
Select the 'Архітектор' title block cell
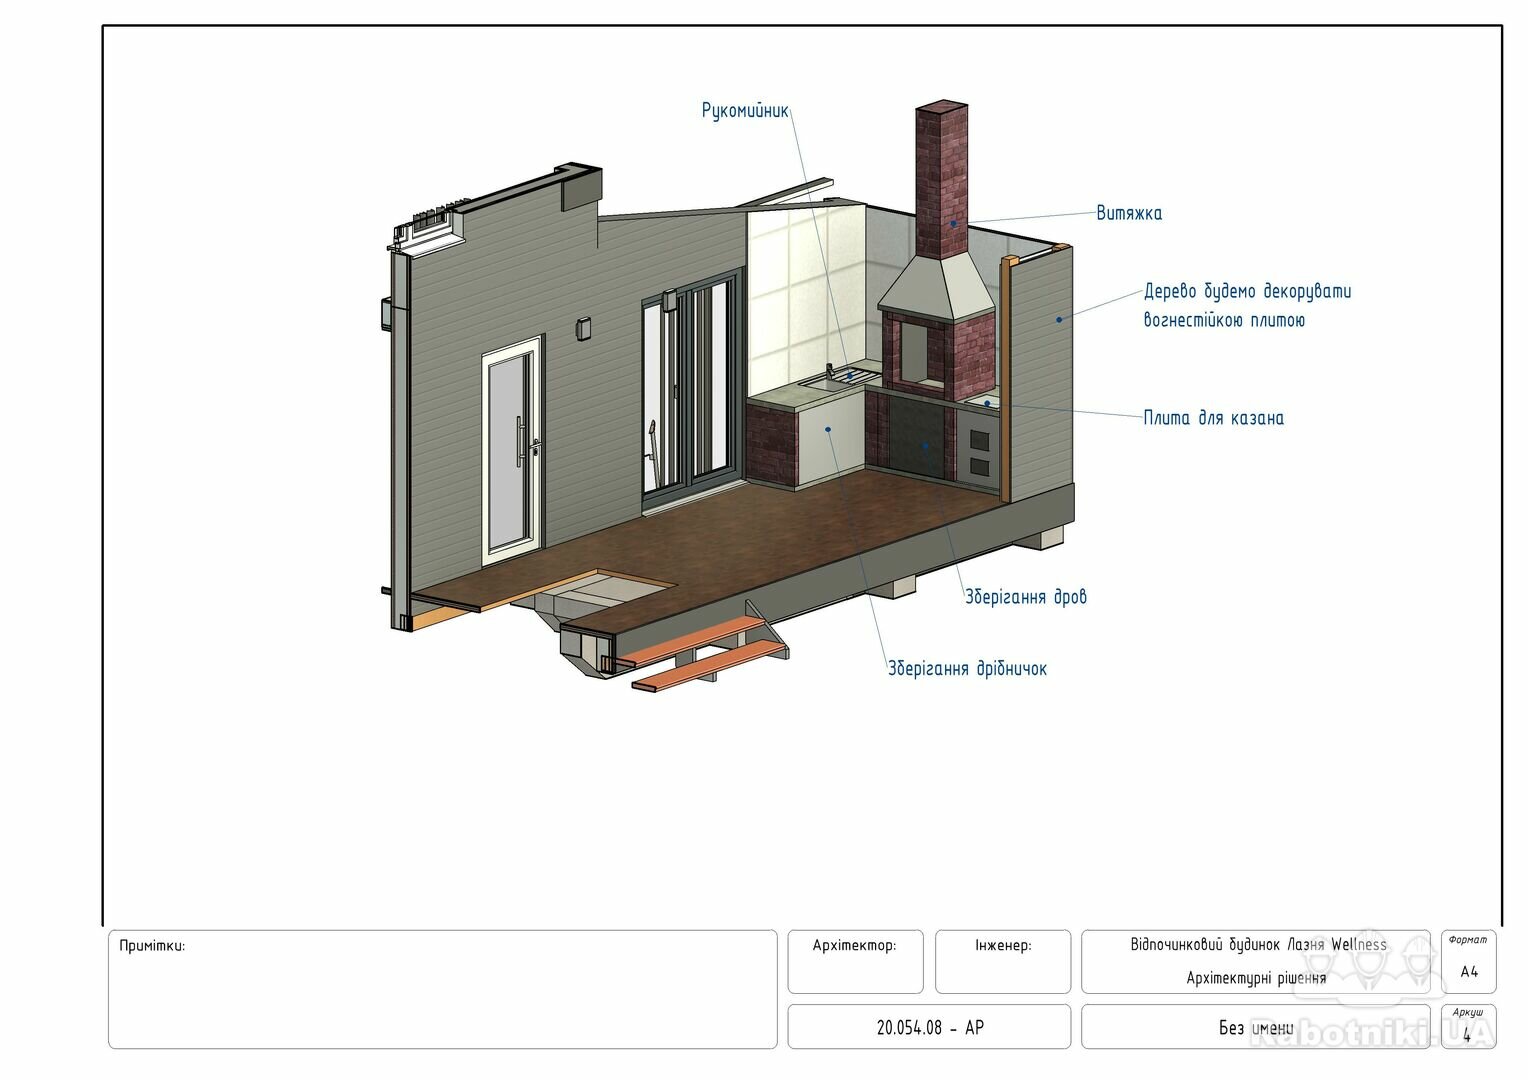pos(855,961)
